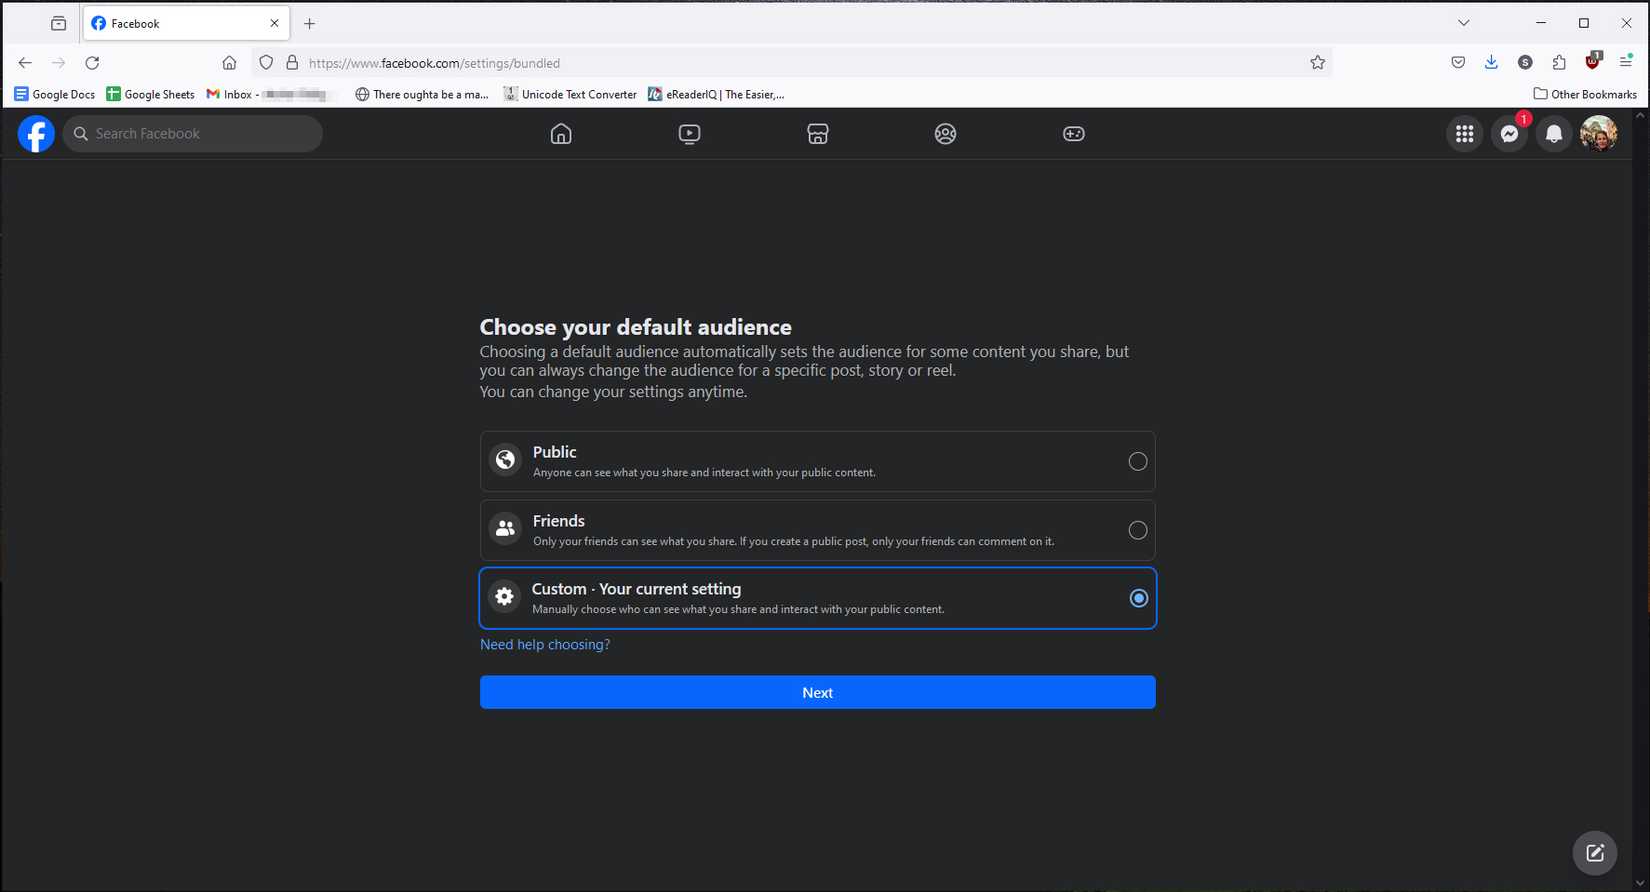Viewport: 1650px width, 892px height.
Task: Open Messenger chats icon
Action: 1509,134
